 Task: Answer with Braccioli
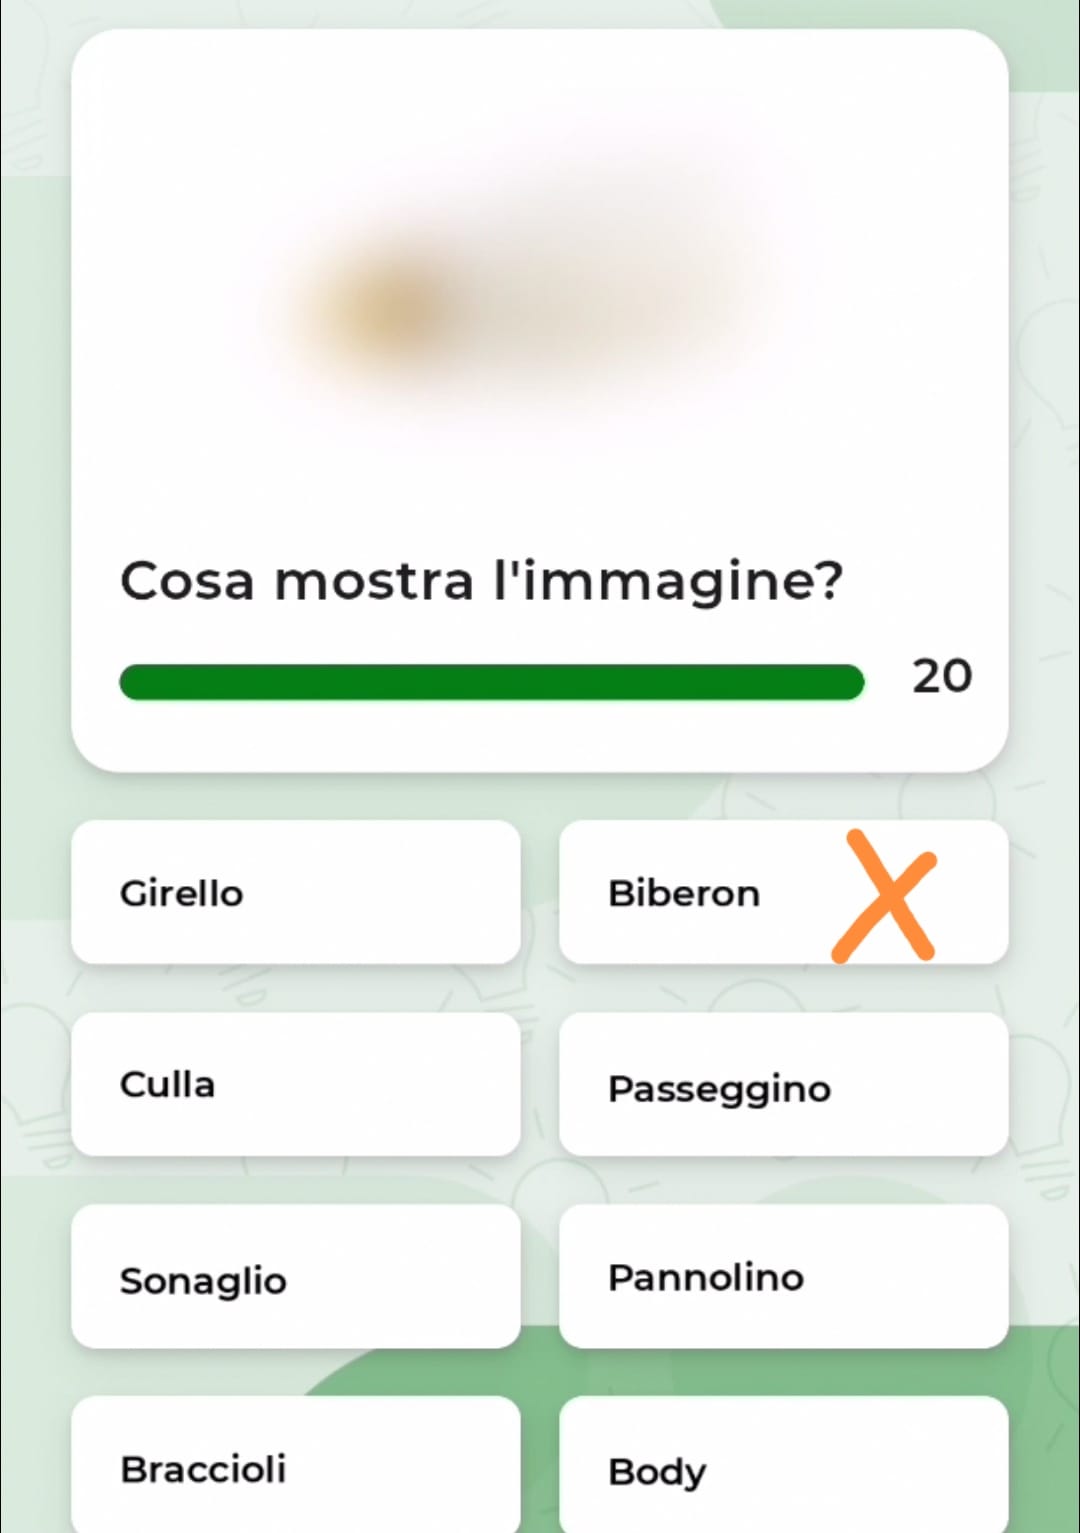(x=296, y=1464)
